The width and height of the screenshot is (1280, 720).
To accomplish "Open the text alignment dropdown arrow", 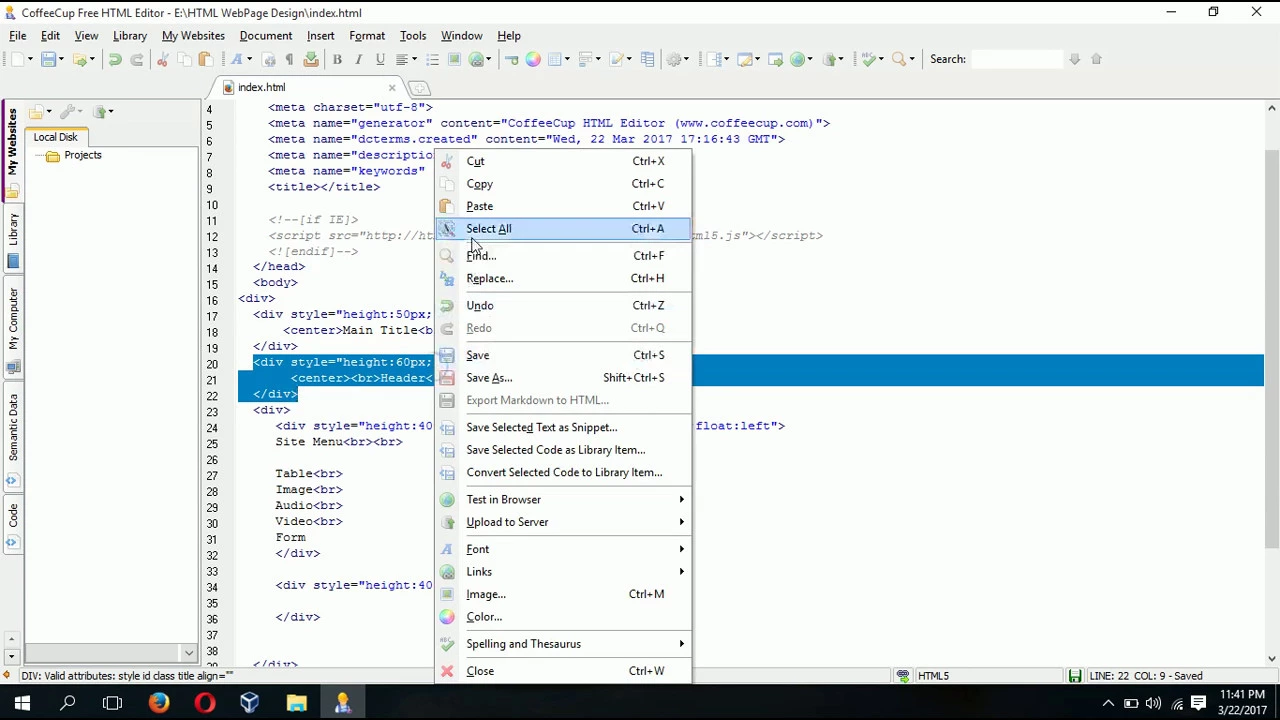I will click(x=415, y=59).
